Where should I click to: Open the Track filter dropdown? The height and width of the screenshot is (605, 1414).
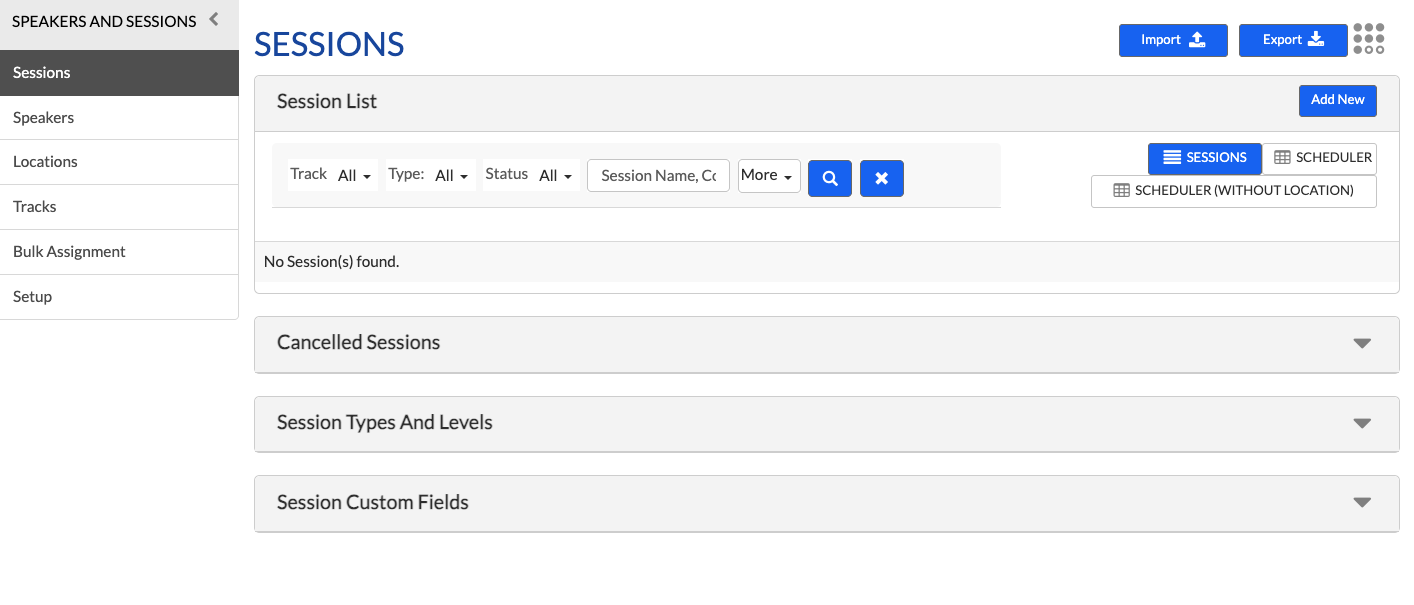click(354, 176)
